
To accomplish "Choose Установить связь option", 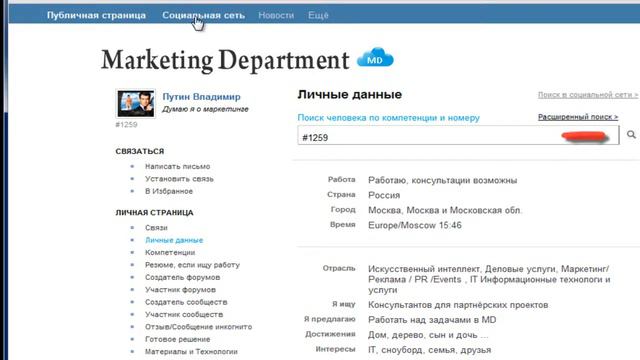I will (x=179, y=179).
